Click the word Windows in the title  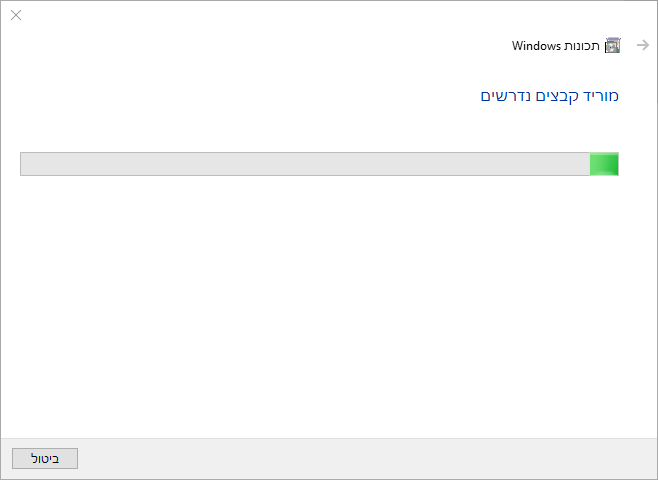pyautogui.click(x=536, y=45)
